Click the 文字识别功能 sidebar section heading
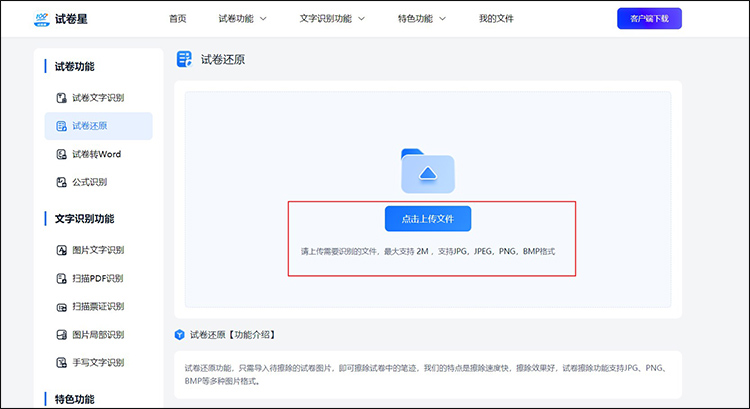The image size is (750, 409). (x=84, y=219)
